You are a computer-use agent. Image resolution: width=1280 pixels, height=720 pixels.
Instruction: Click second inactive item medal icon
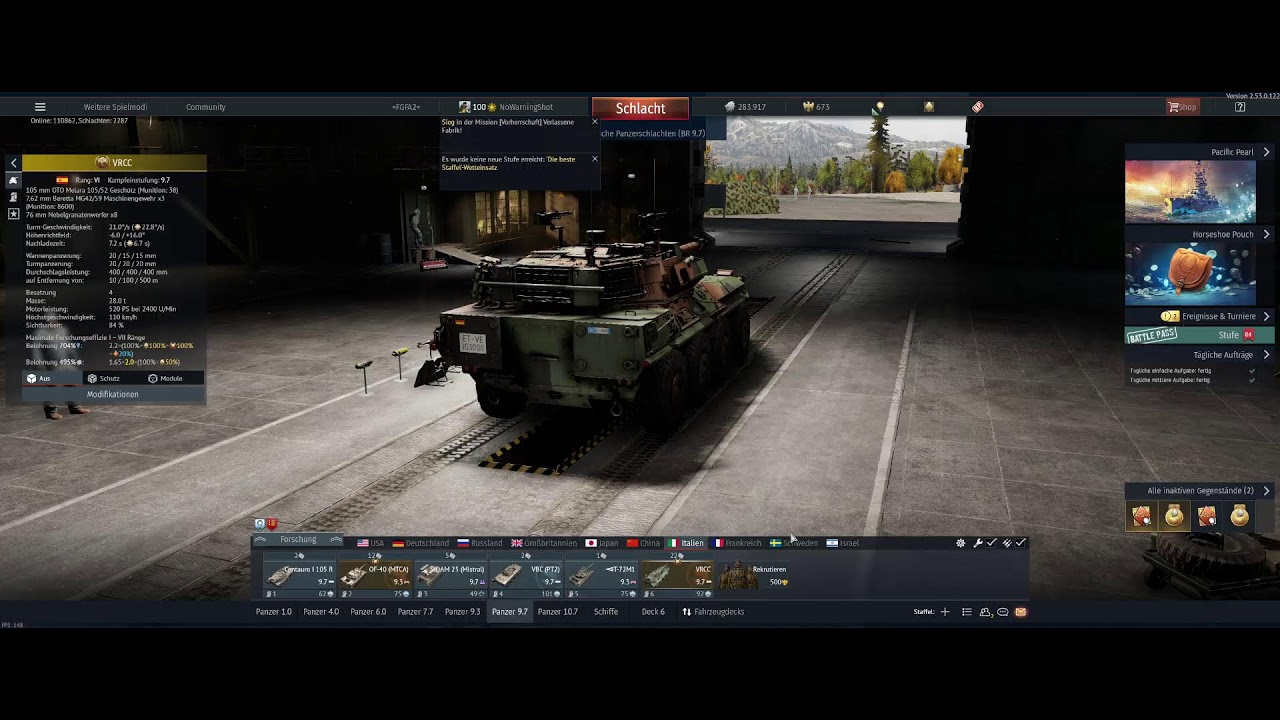pyautogui.click(x=1174, y=516)
